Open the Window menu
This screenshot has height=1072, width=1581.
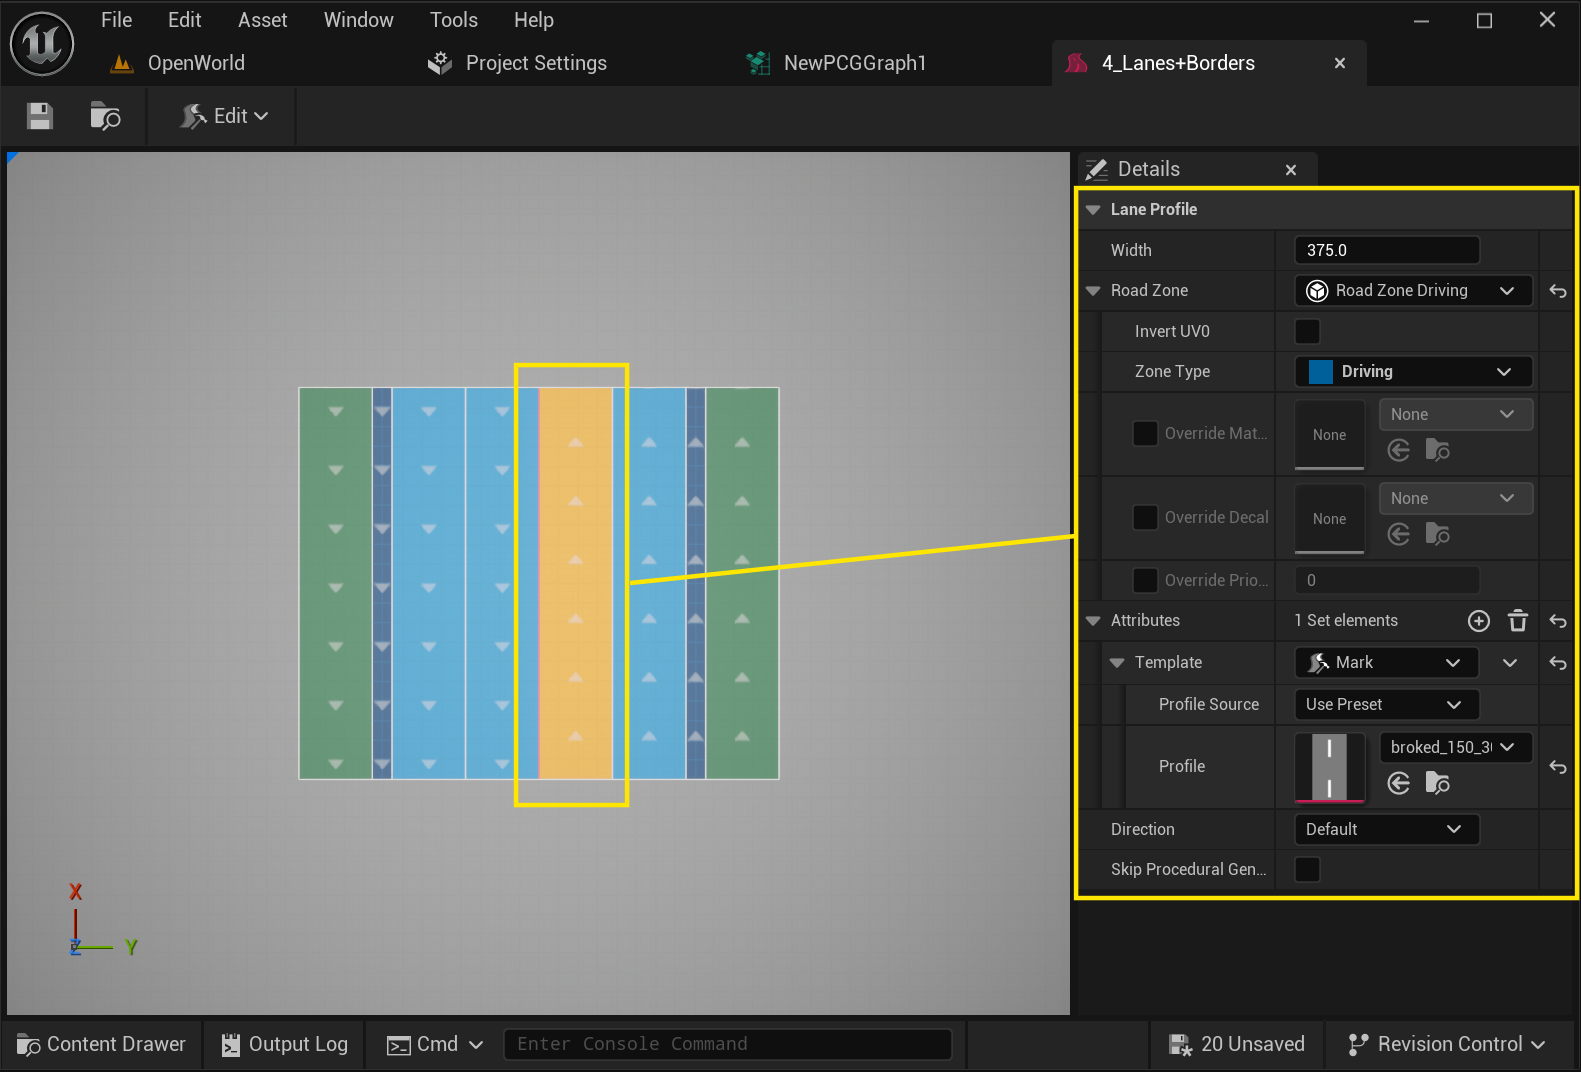tap(358, 20)
